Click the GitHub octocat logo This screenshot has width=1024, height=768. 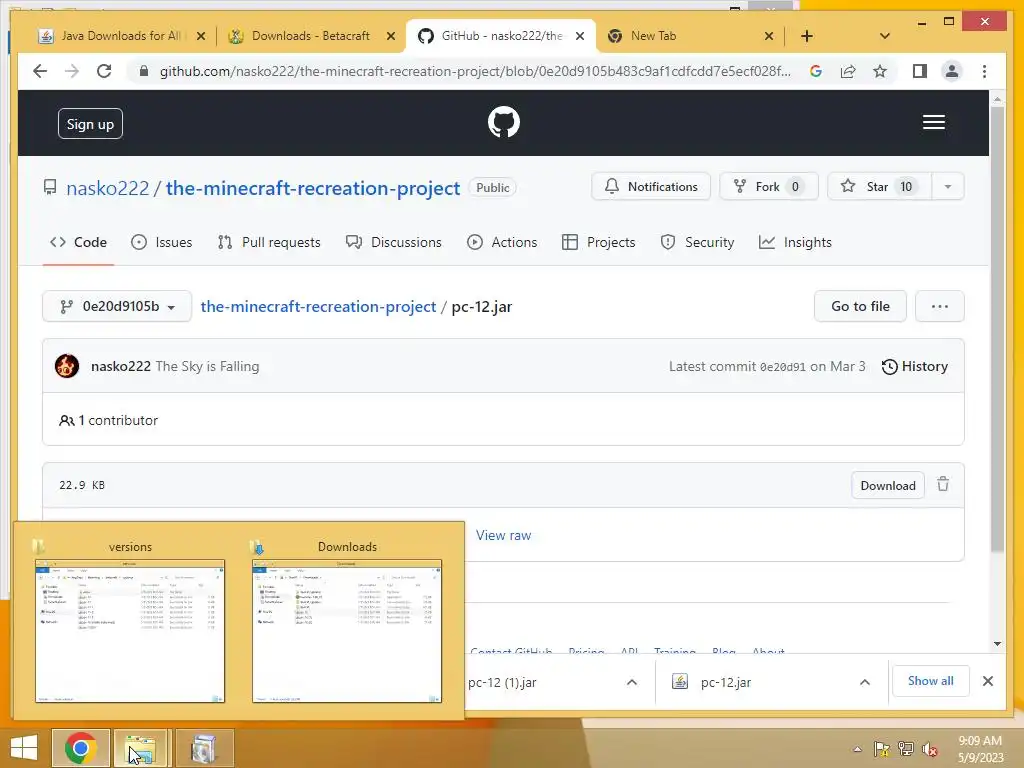(504, 122)
